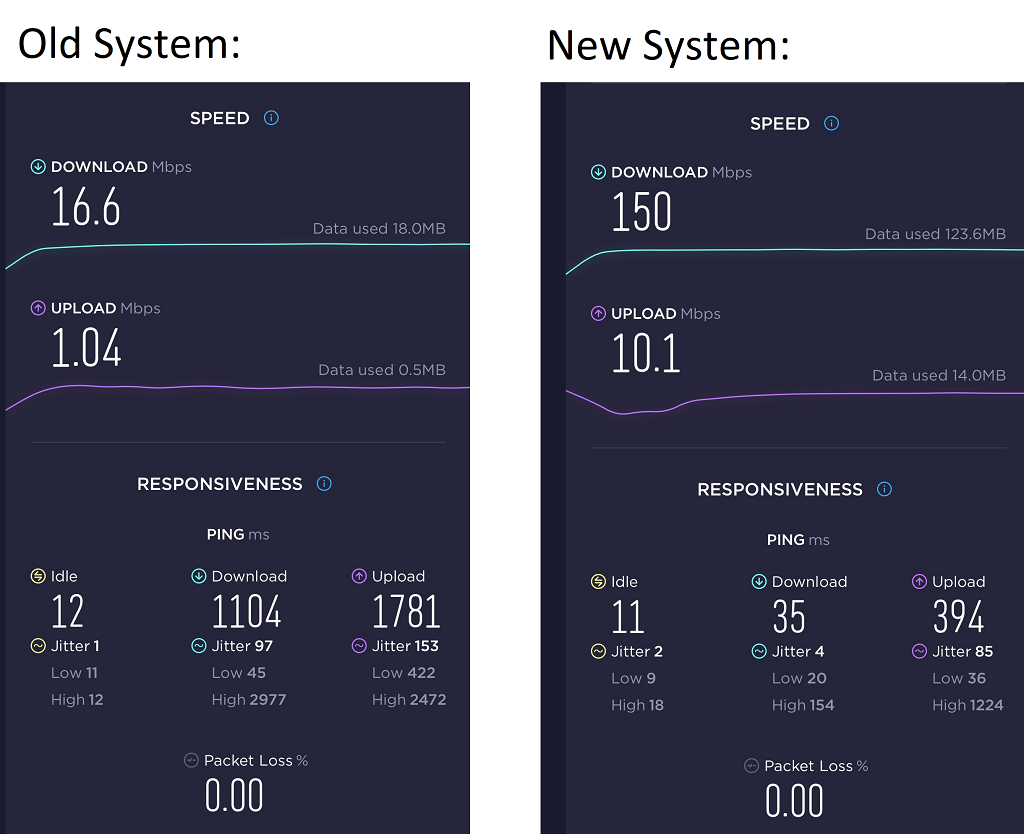Click the Download ping icon on New System
Viewport: 1024px width, 834px height.
coord(760,581)
